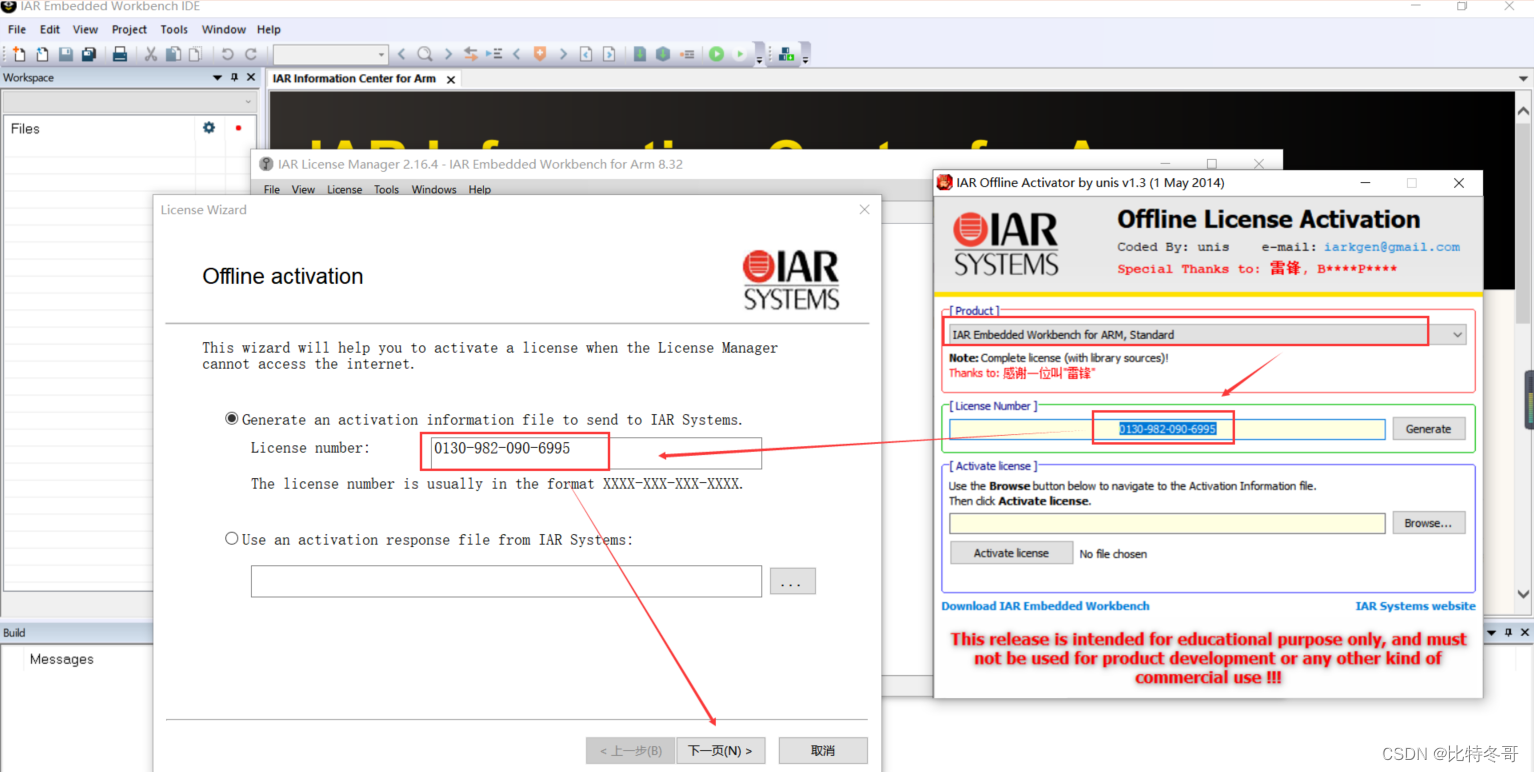Click the Browse... button in Offline Activator
The height and width of the screenshot is (772, 1534).
pos(1428,523)
